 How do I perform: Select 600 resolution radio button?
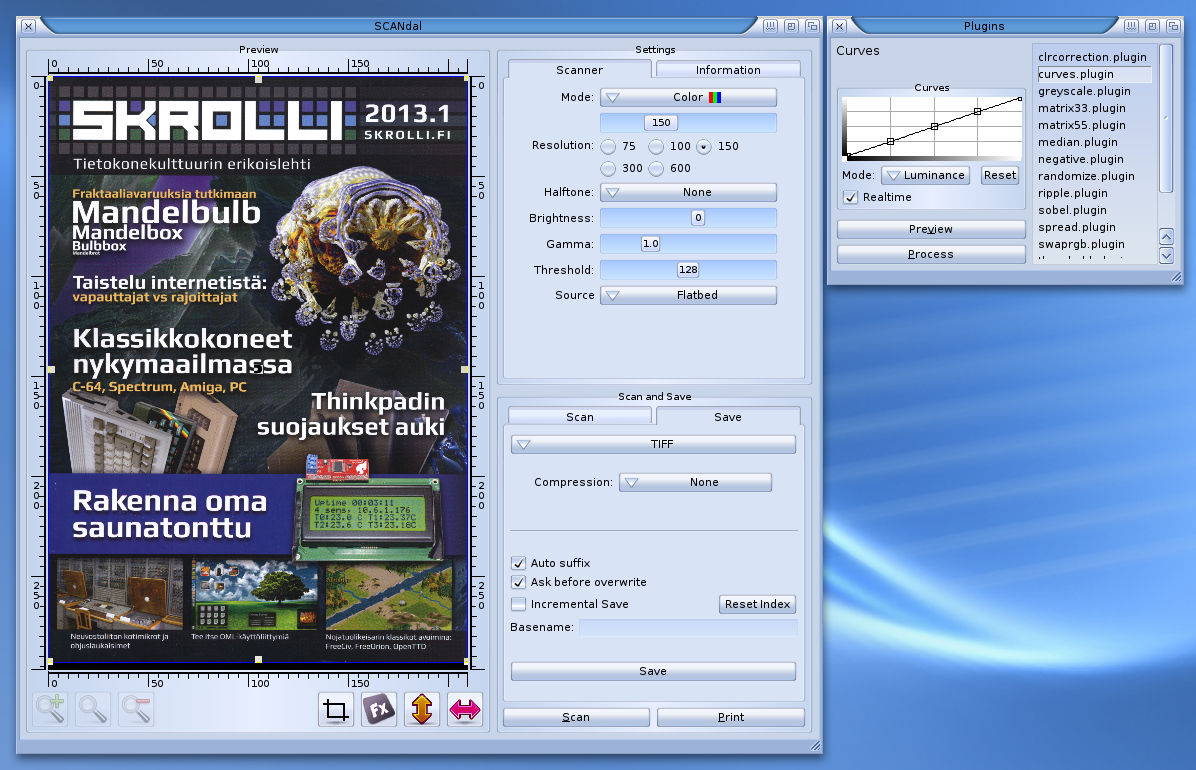tap(656, 169)
